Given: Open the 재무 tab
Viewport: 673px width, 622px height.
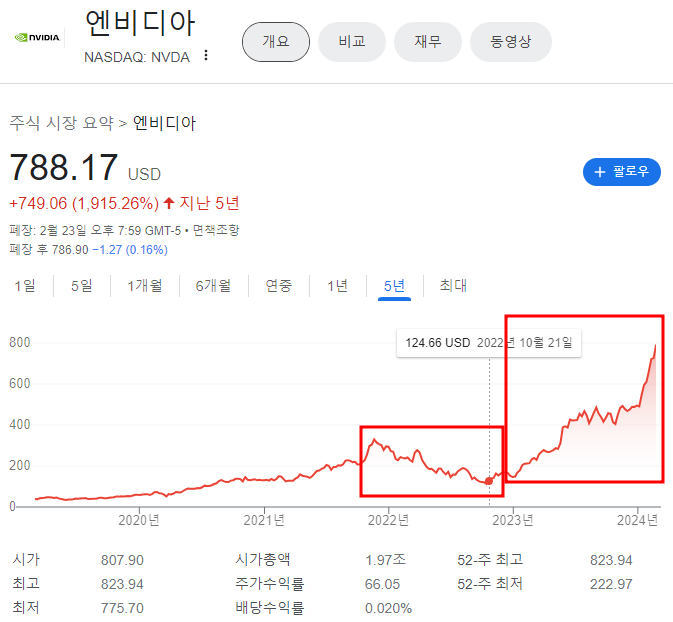Looking at the screenshot, I should (x=428, y=42).
